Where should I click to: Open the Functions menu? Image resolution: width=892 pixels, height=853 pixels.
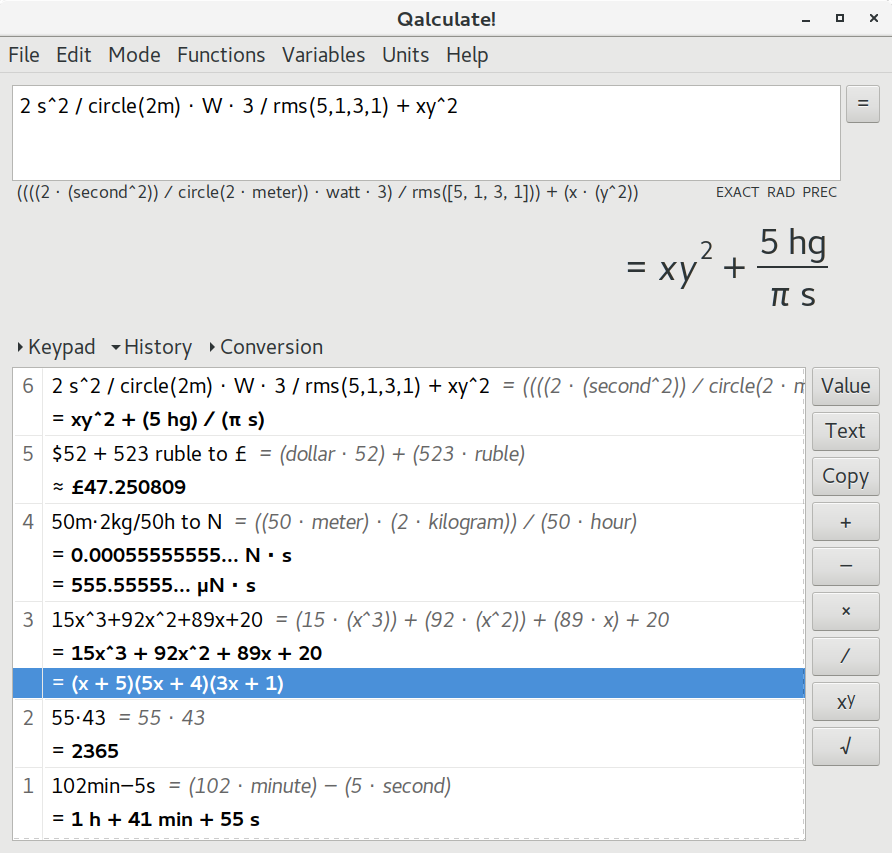[221, 55]
